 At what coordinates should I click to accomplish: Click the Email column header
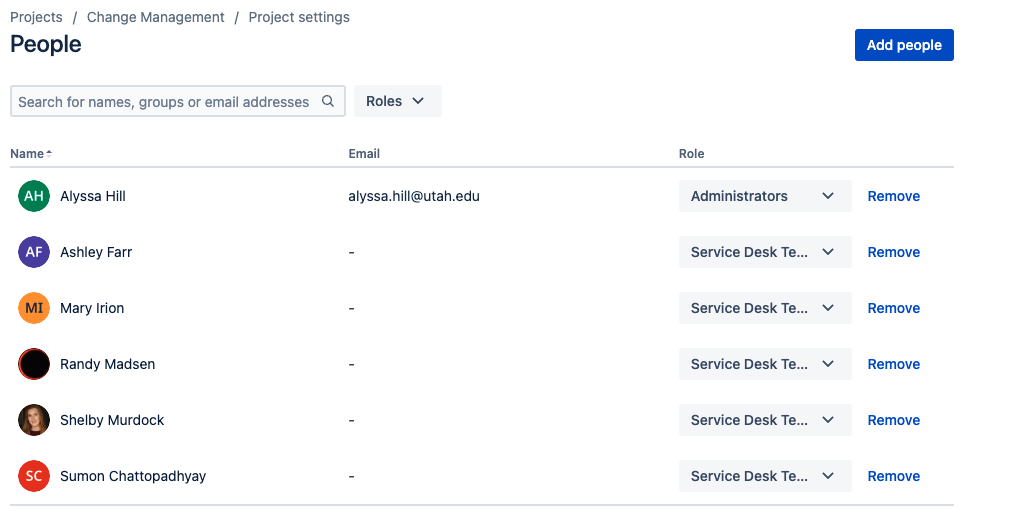tap(364, 153)
